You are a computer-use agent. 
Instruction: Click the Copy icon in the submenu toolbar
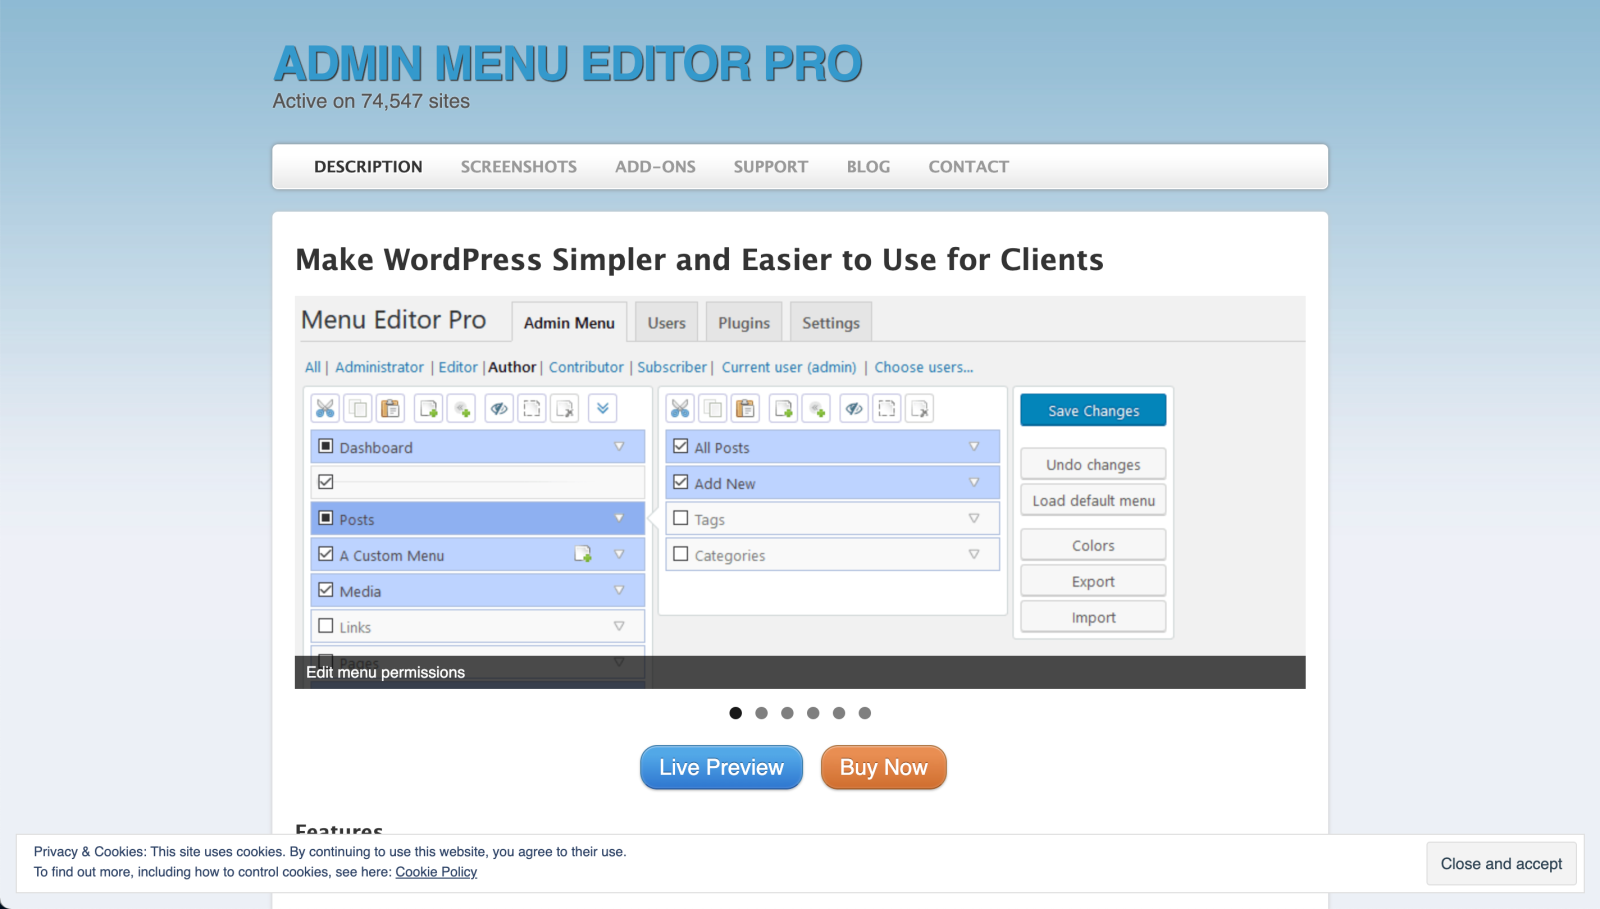point(713,408)
